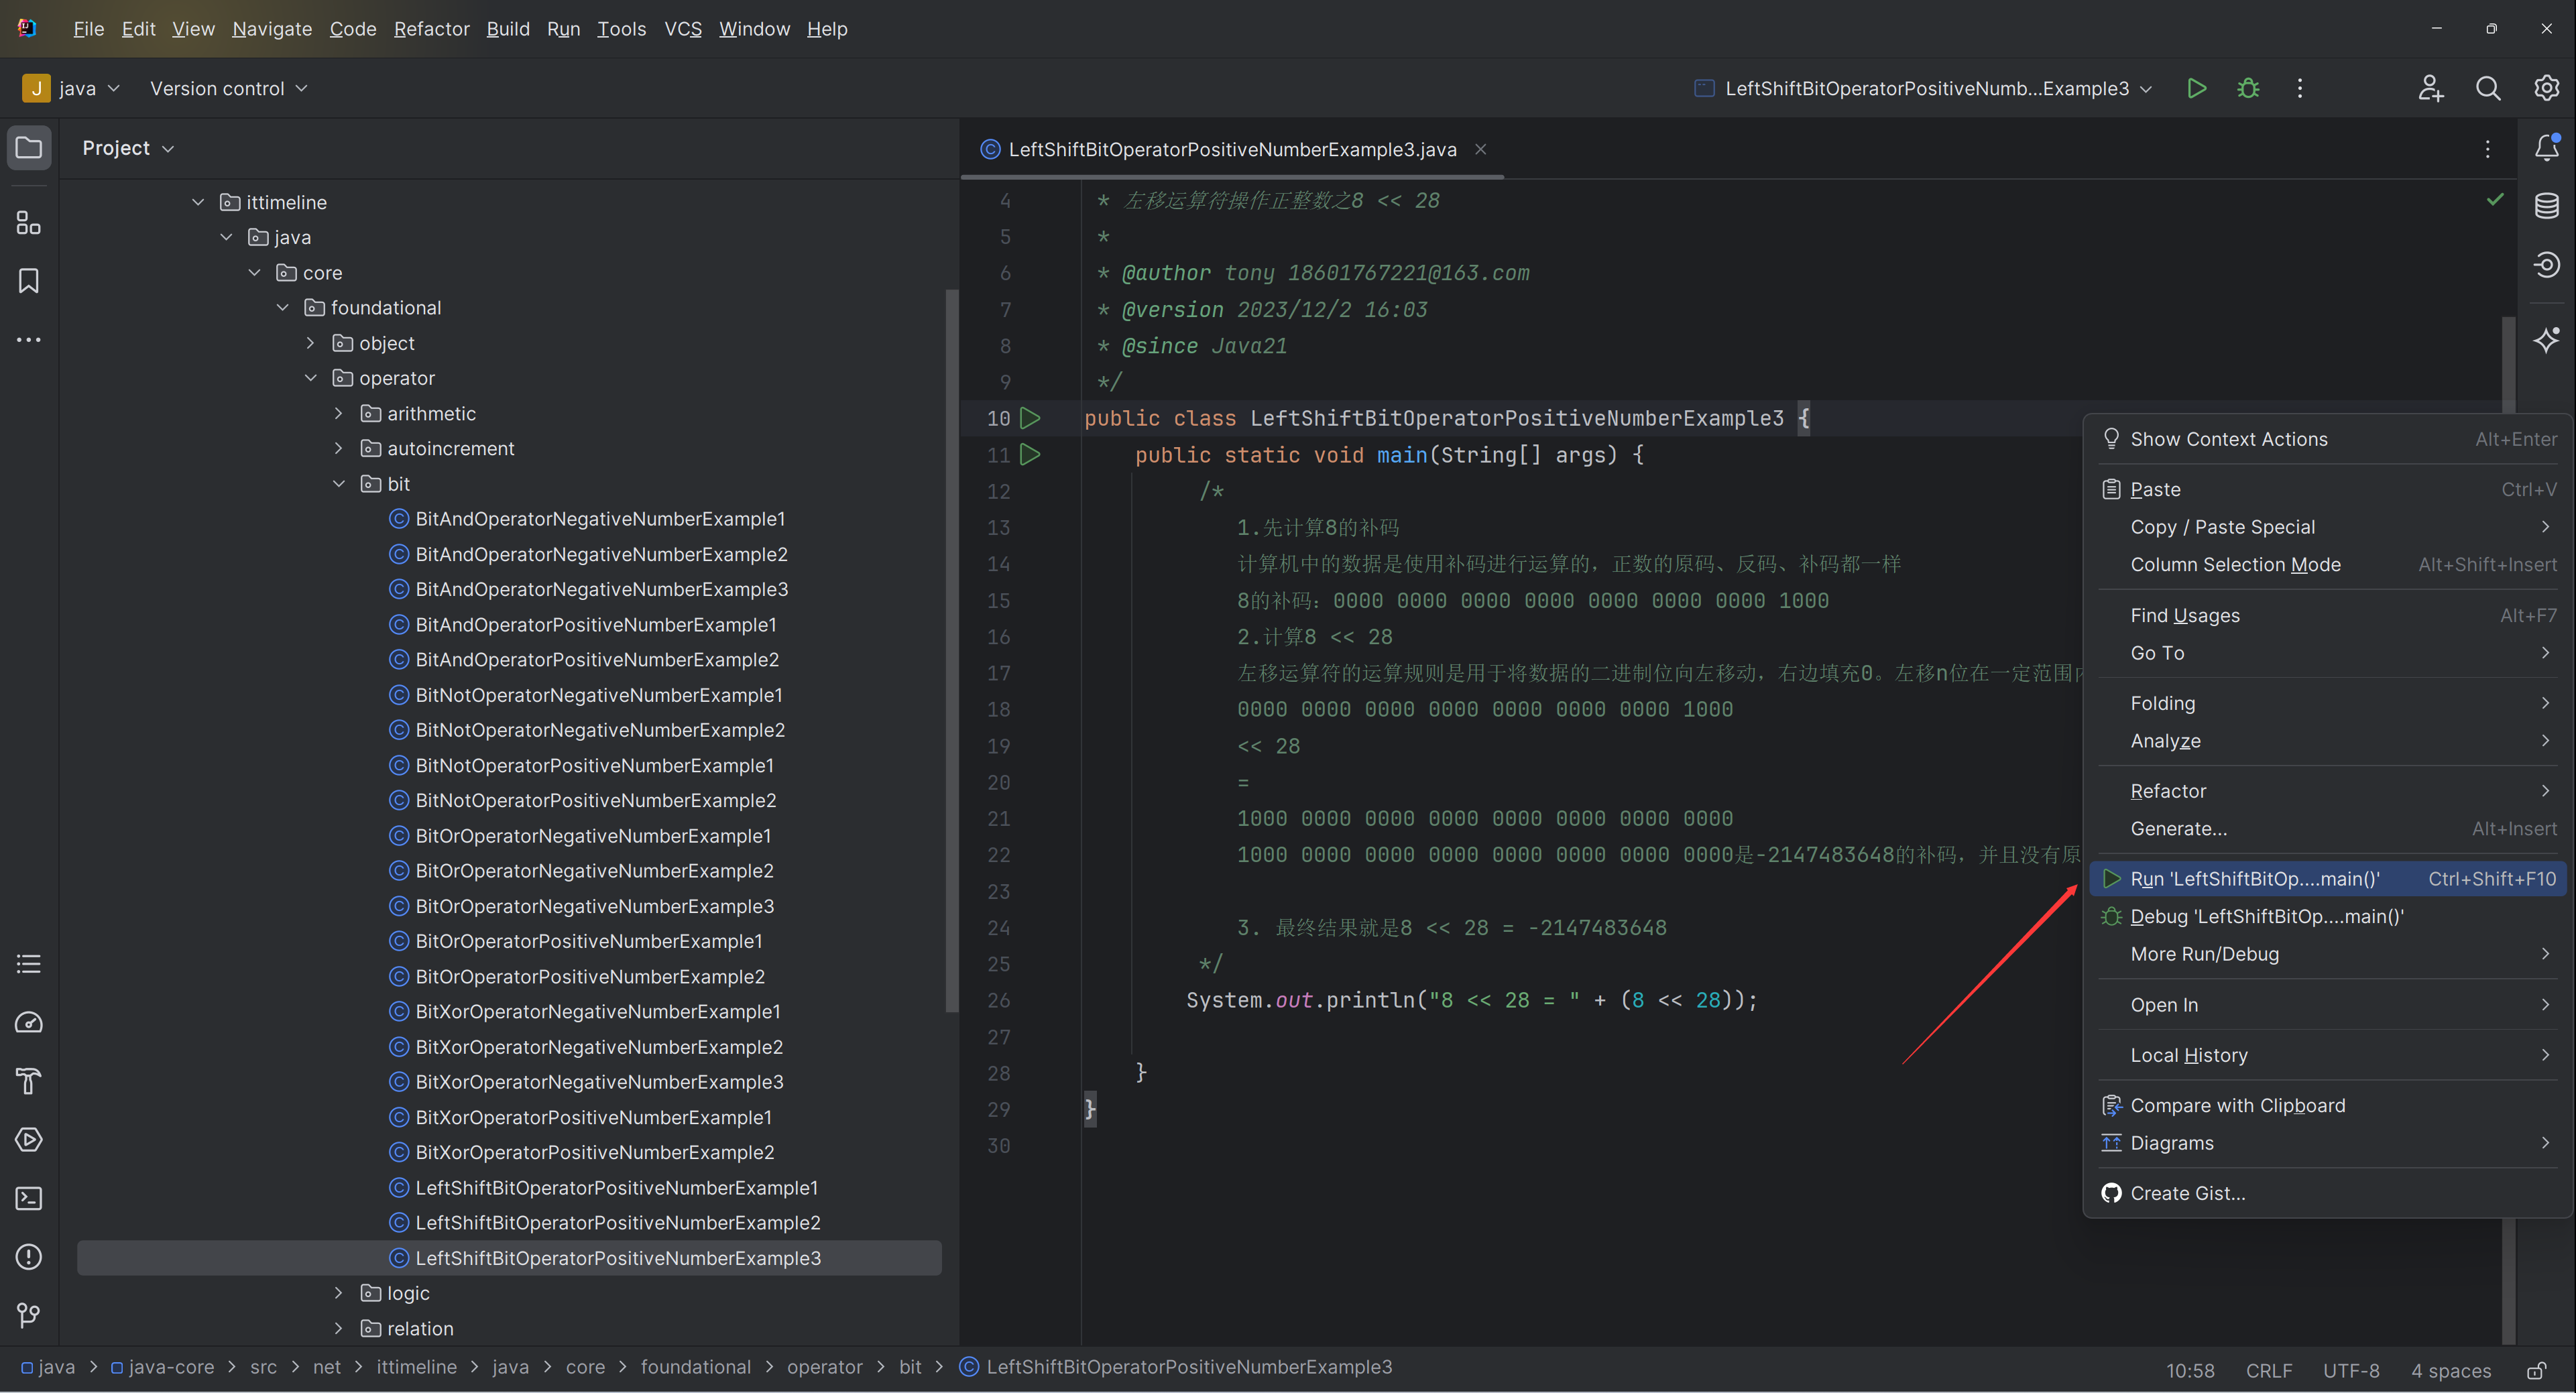Choose Run 'LeftShiftBitOp....main()' in context menu
Viewport: 2576px width, 1393px height.
[2328, 879]
